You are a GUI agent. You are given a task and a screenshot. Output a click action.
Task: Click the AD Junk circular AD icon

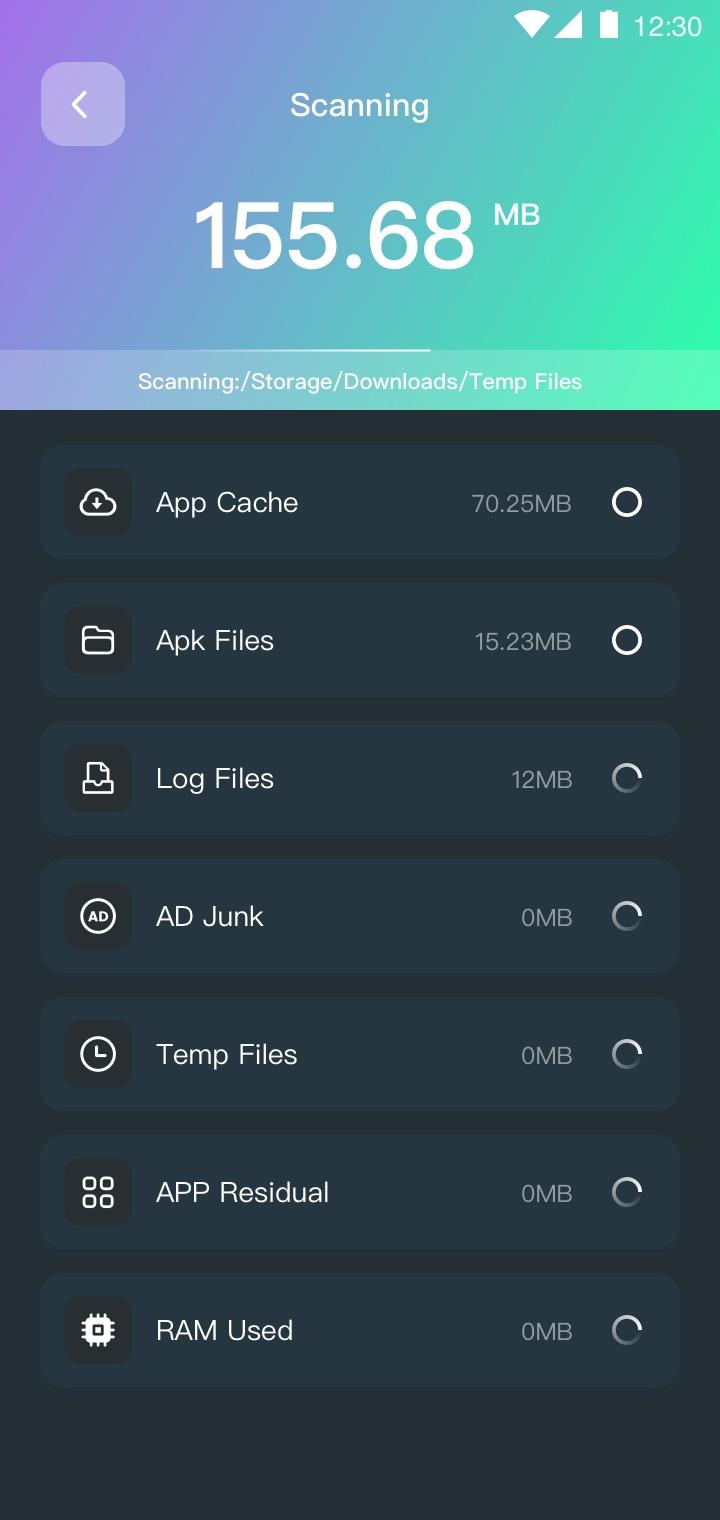tap(98, 916)
